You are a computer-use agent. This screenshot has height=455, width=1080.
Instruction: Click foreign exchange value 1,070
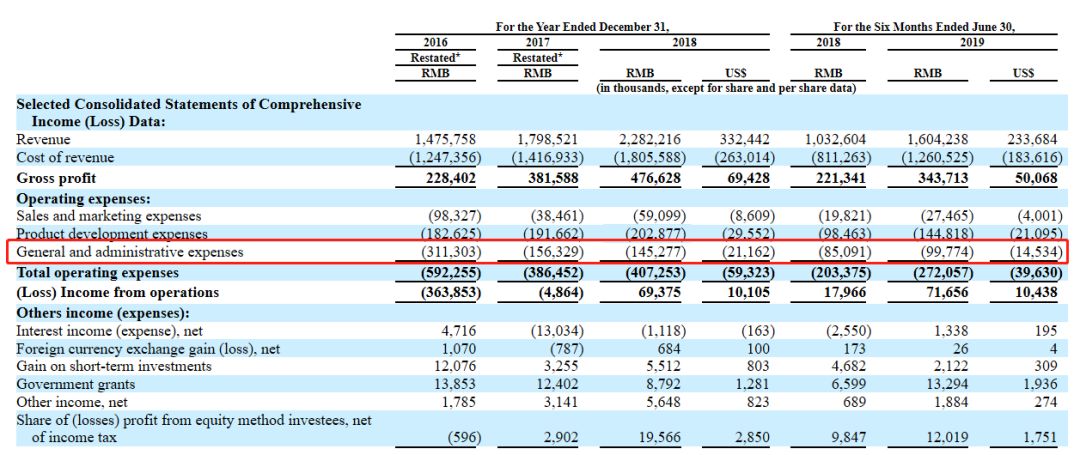[461, 349]
